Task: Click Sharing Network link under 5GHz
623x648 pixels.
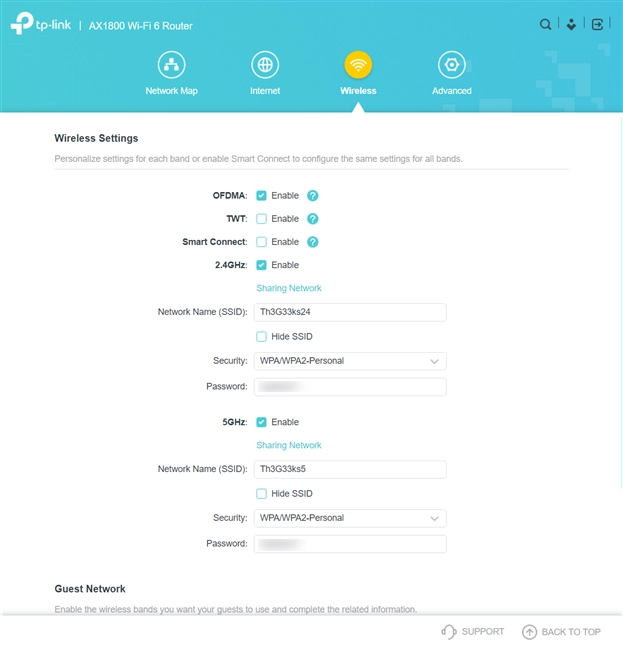Action: coord(289,445)
